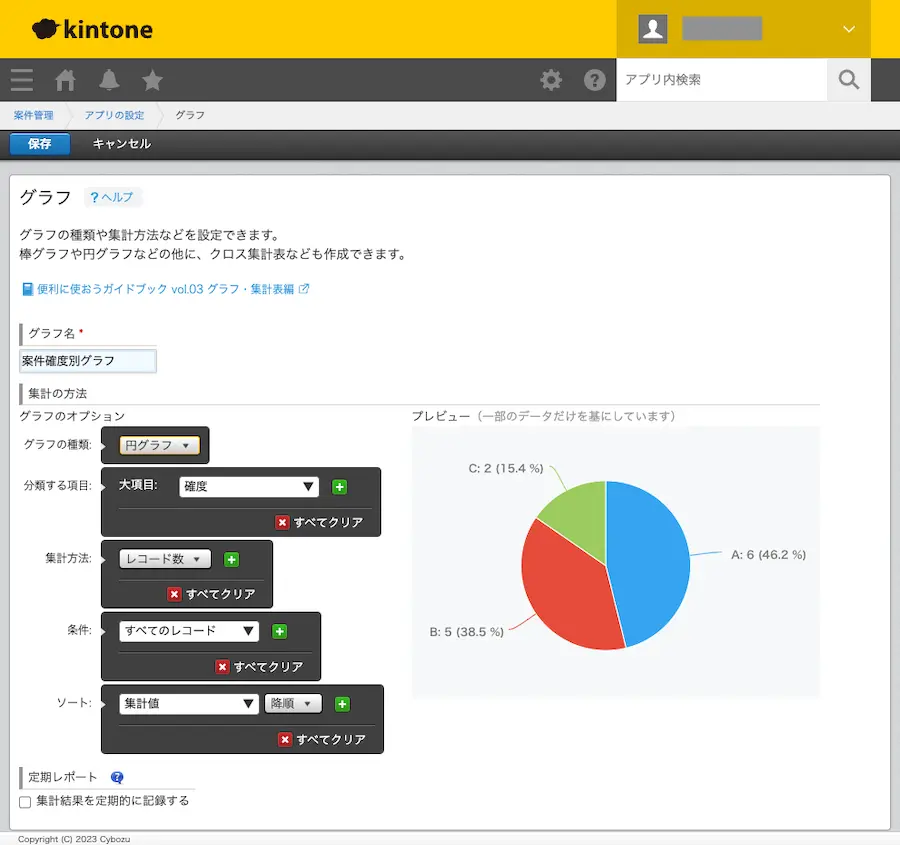Image resolution: width=900 pixels, height=845 pixels.
Task: Click the グラフ名 input field
Action: [x=87, y=361]
